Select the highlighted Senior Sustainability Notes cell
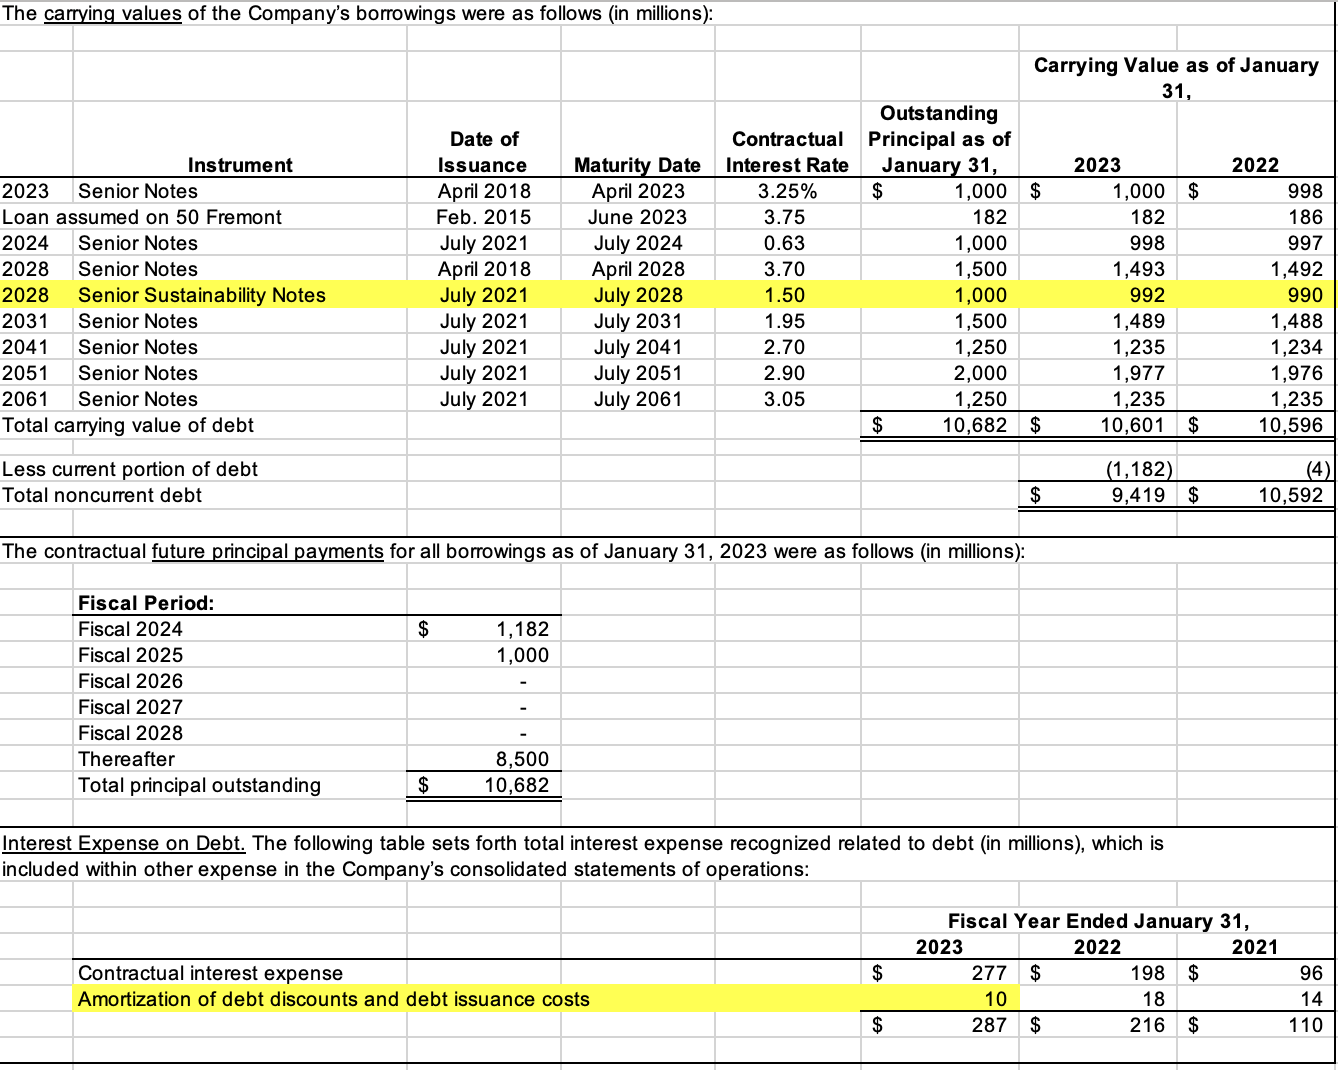The width and height of the screenshot is (1338, 1070). (x=200, y=295)
